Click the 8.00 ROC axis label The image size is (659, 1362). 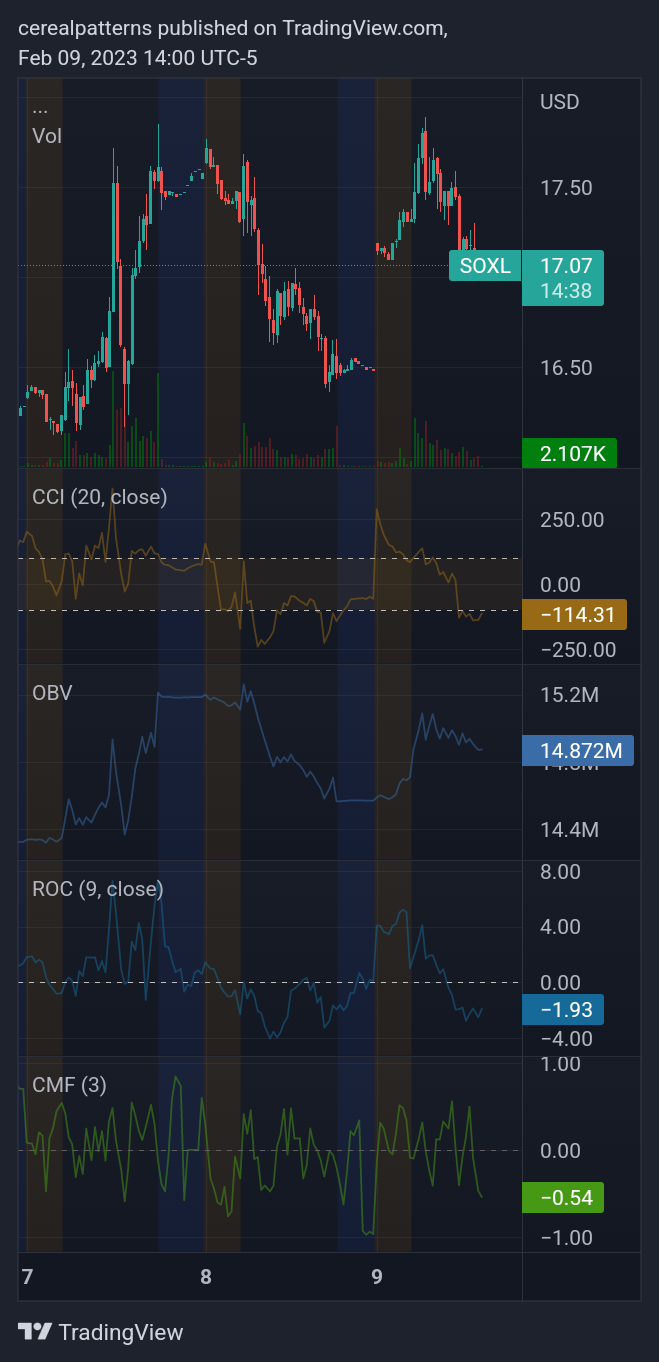[x=561, y=872]
